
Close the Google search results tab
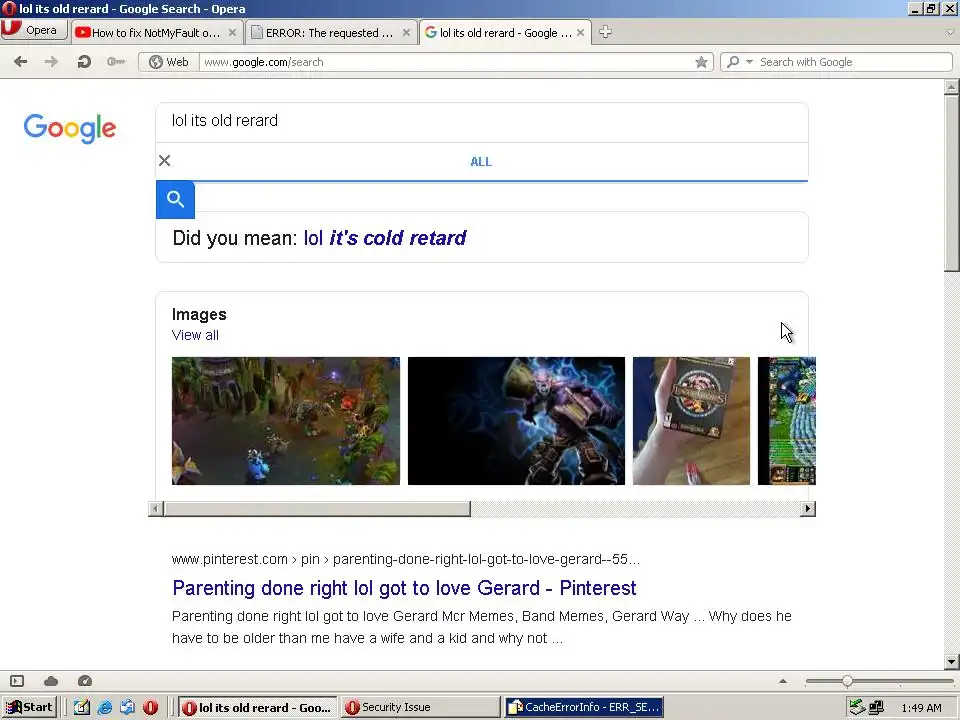point(580,32)
